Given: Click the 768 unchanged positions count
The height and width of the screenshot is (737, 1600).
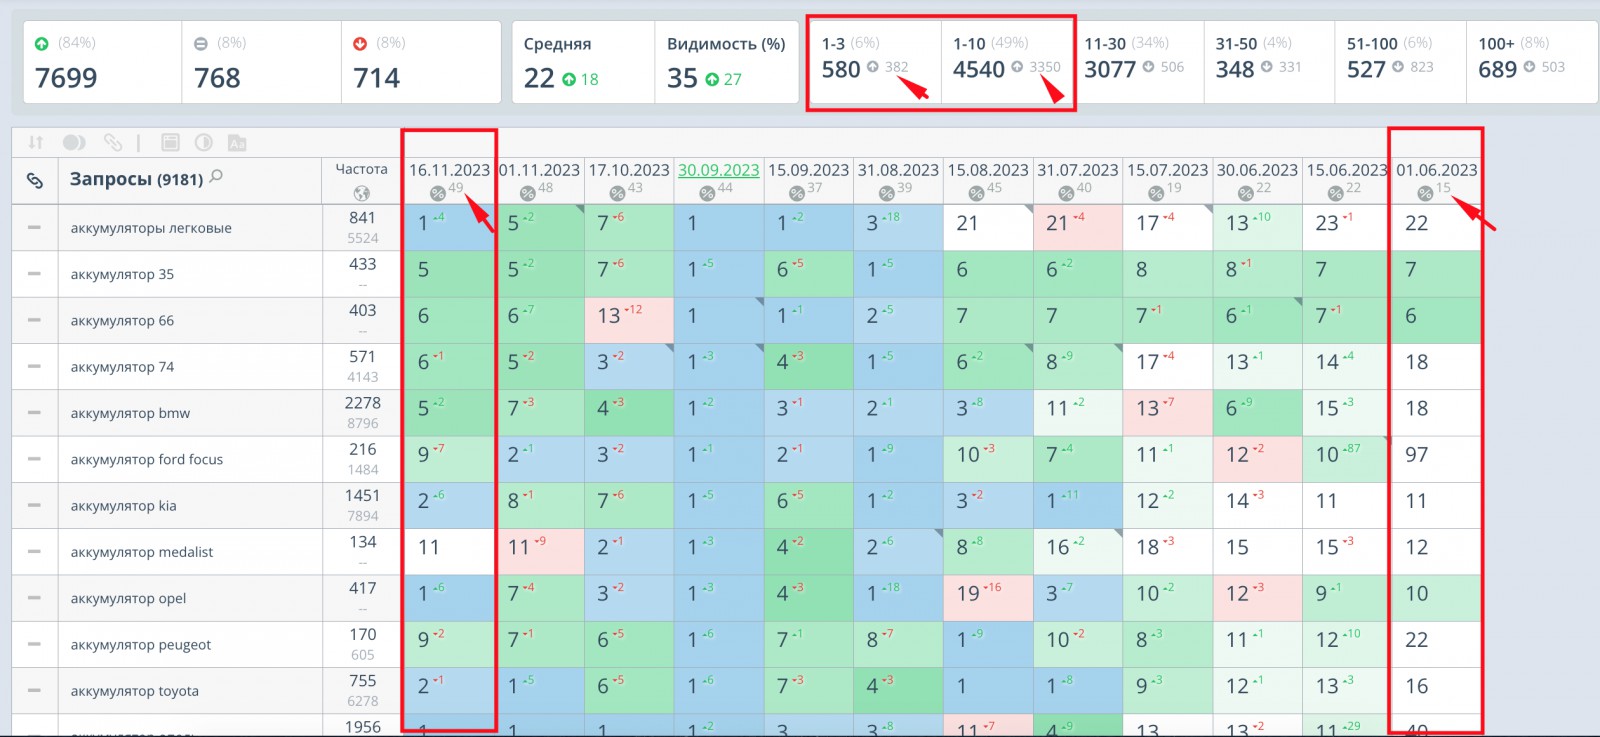Looking at the screenshot, I should click(217, 78).
